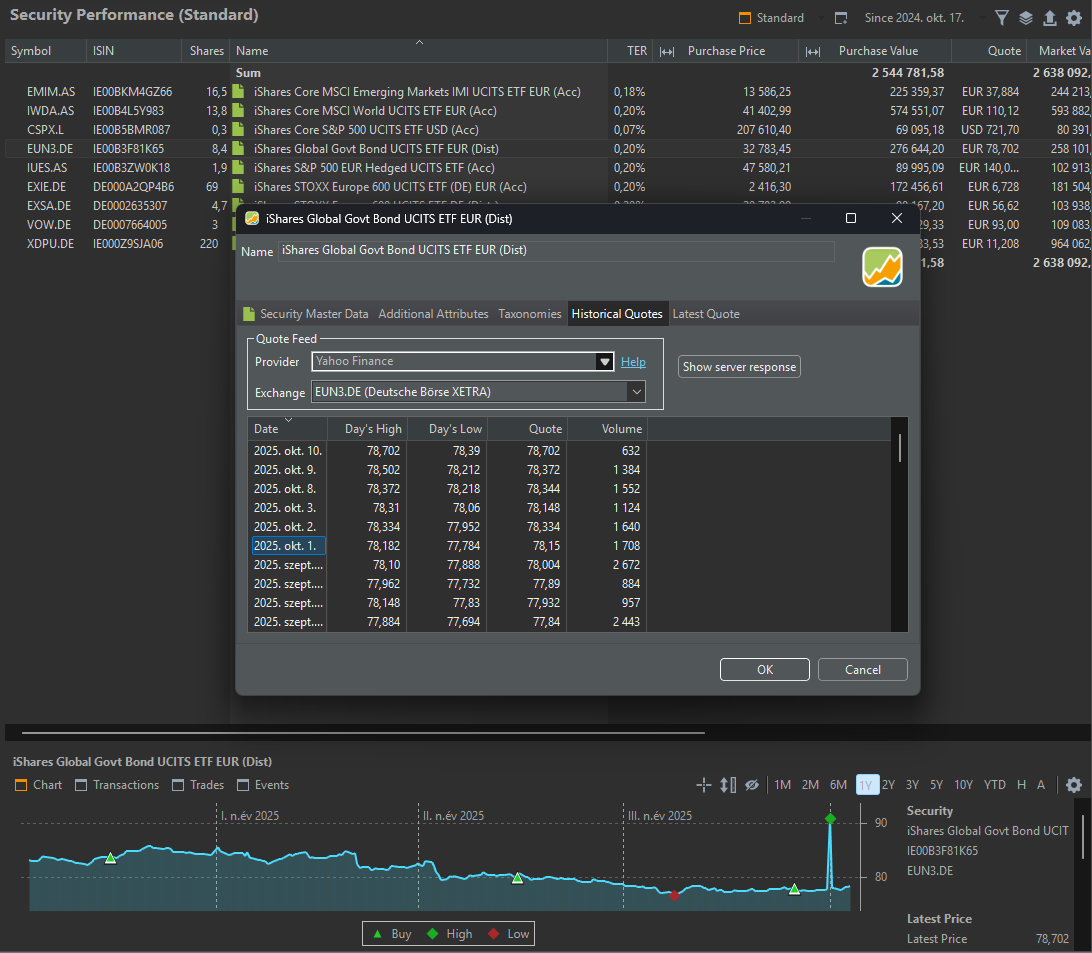
Task: Toggle the chart hide-eye icon
Action: (x=752, y=785)
